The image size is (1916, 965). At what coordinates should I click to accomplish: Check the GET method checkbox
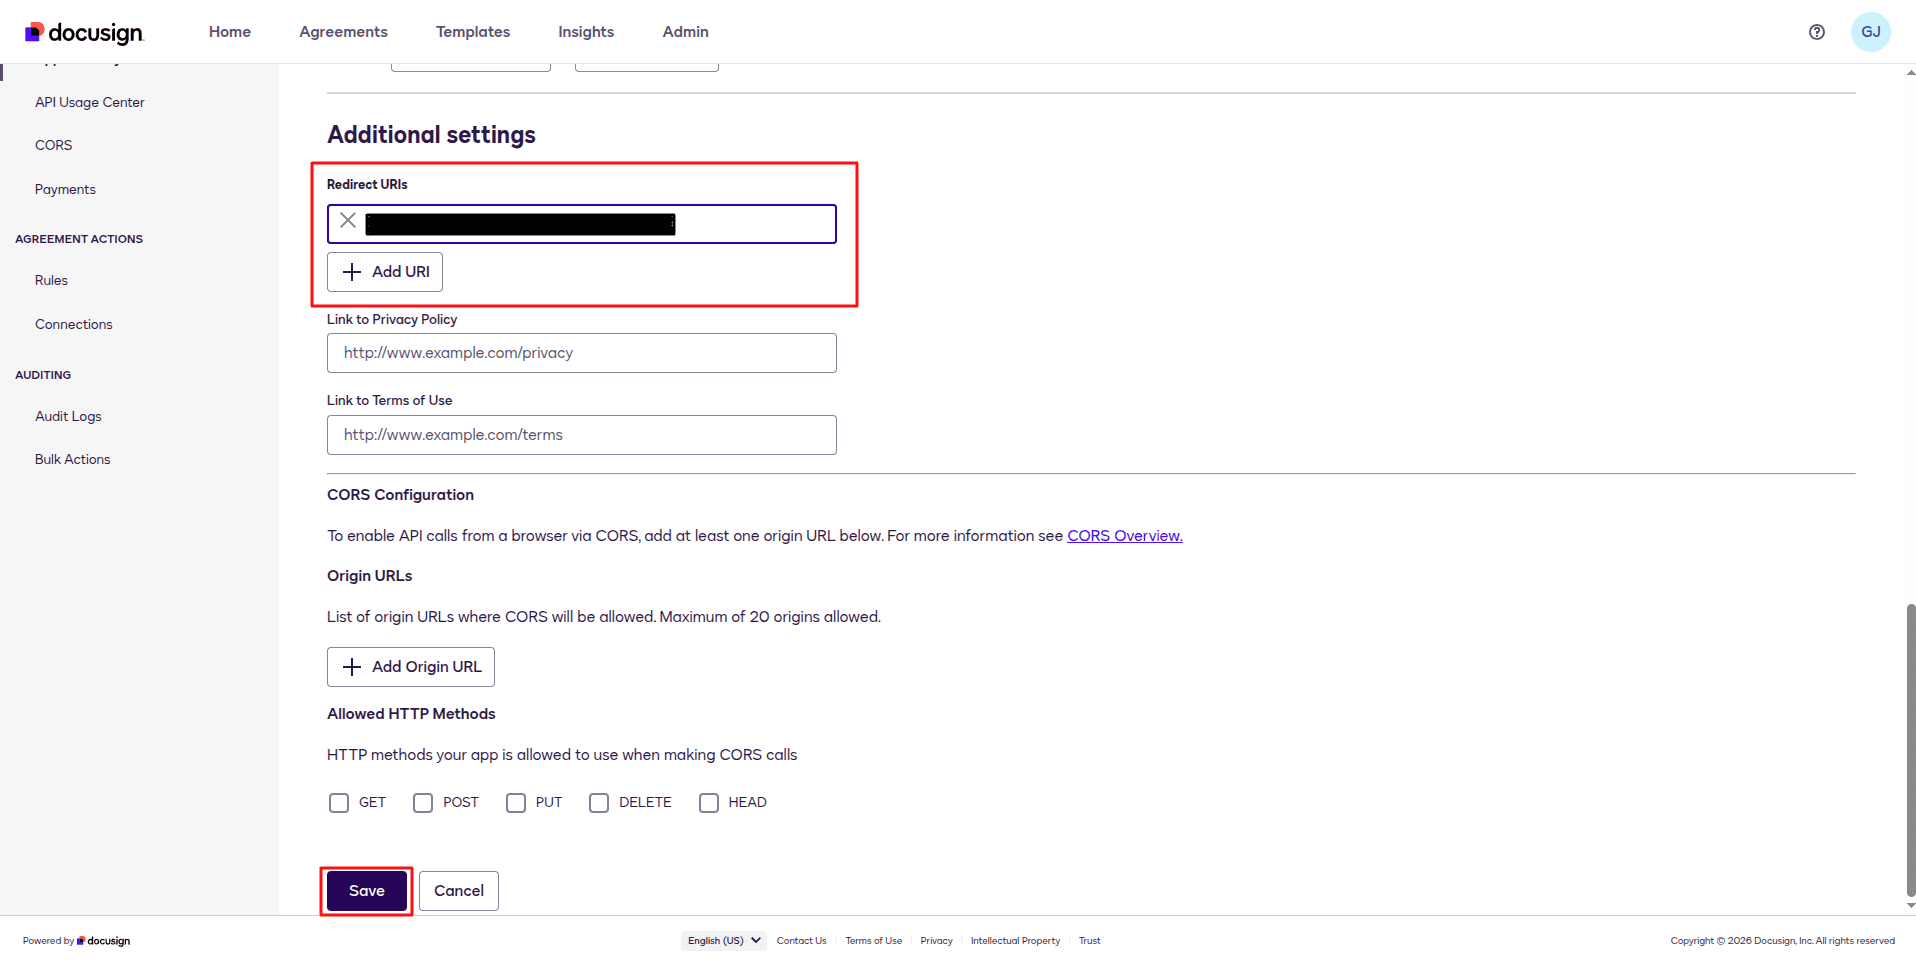(339, 803)
